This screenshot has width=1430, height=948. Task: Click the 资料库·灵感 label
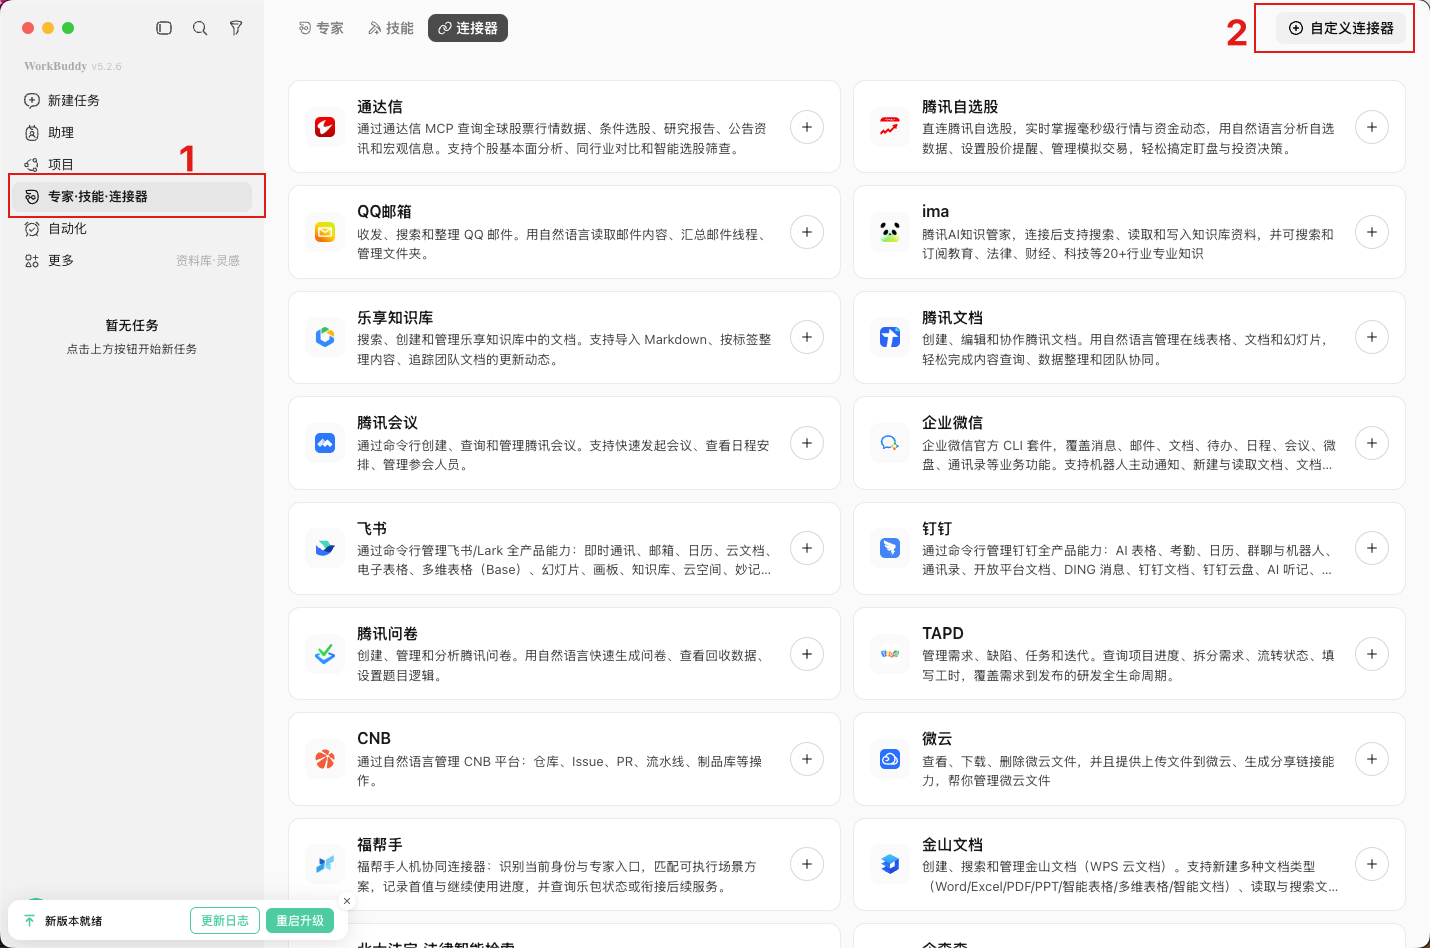208,261
